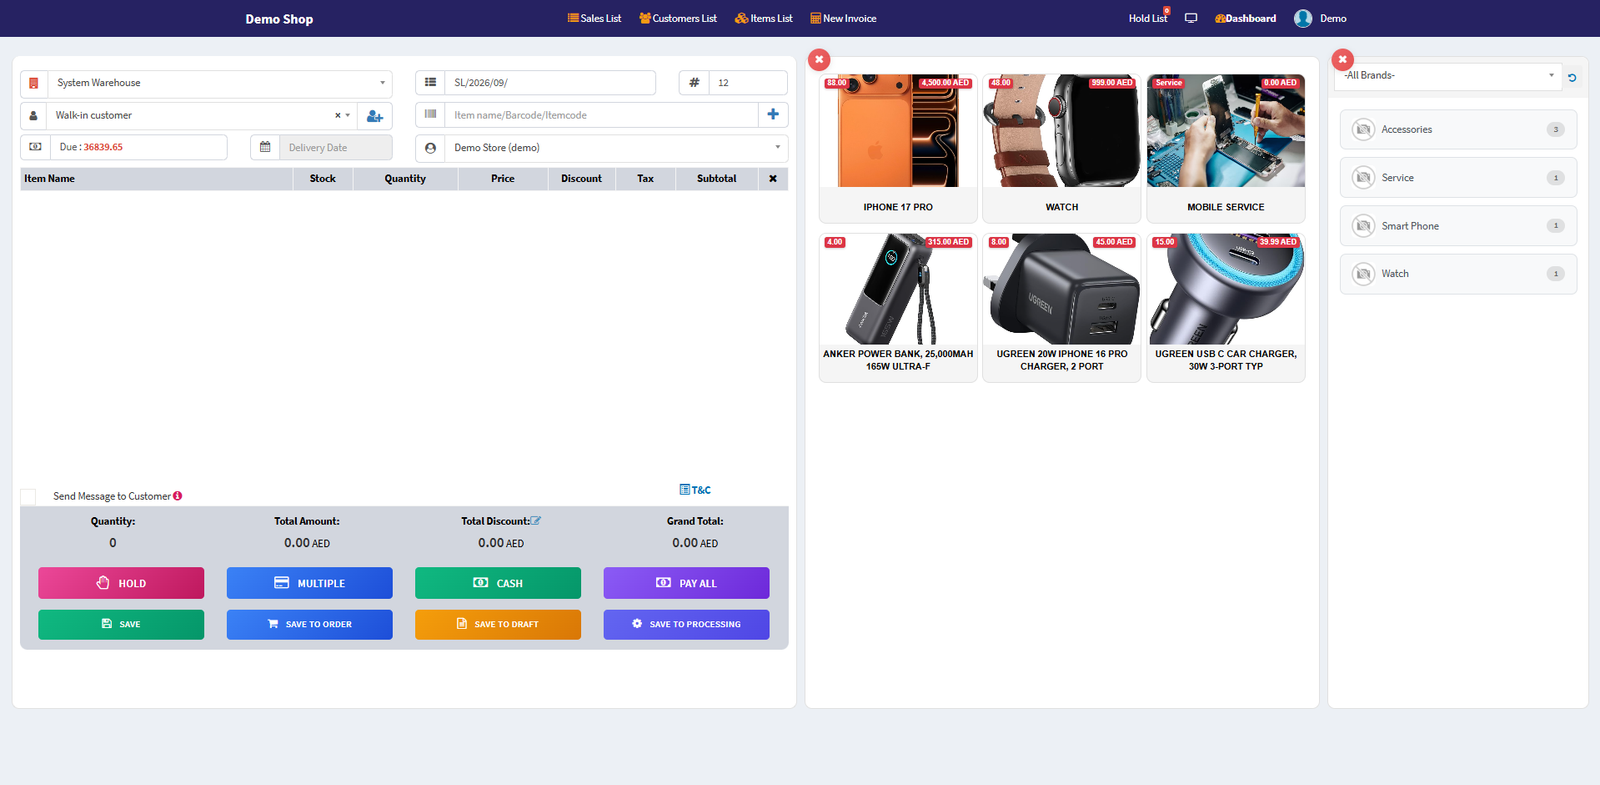Click the info icon beside Send Message
The height and width of the screenshot is (785, 1600).
[177, 496]
